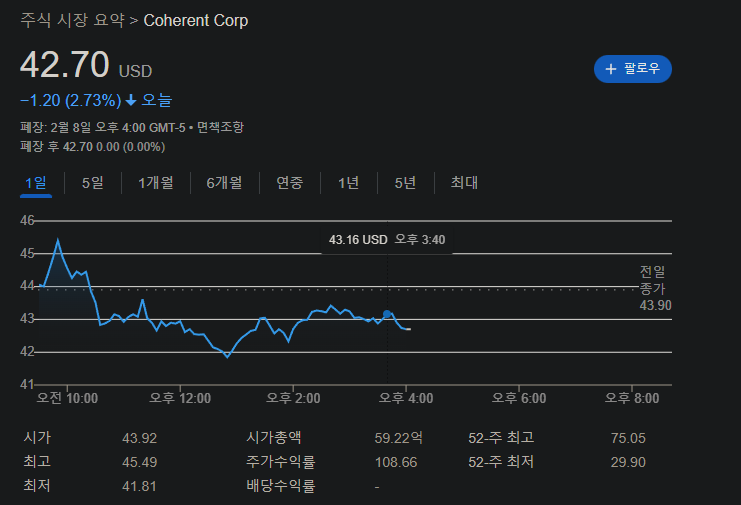This screenshot has height=505, width=741.
Task: Select the 5년 range tab
Action: tap(405, 183)
